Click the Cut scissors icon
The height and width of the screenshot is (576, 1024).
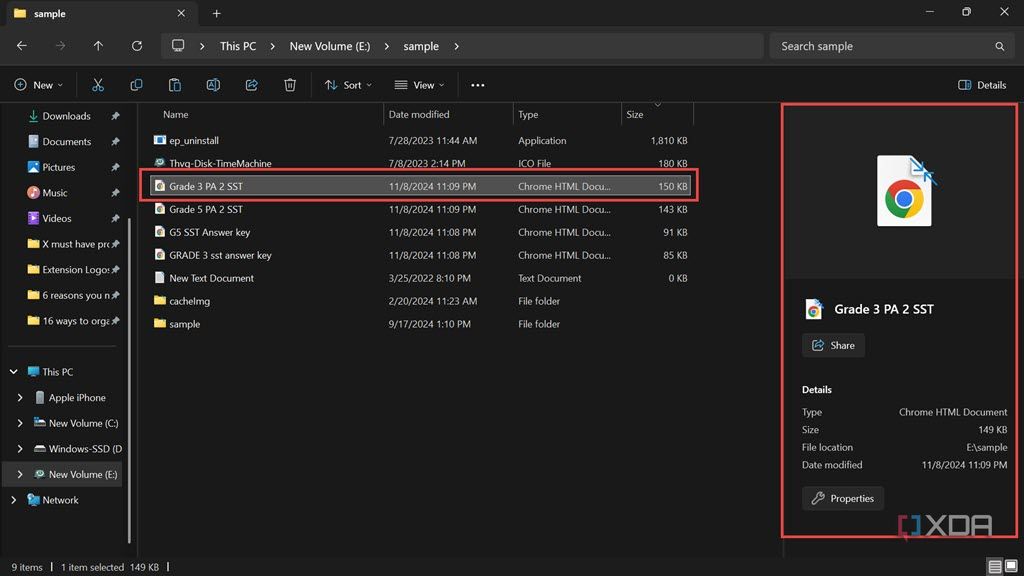(98, 85)
